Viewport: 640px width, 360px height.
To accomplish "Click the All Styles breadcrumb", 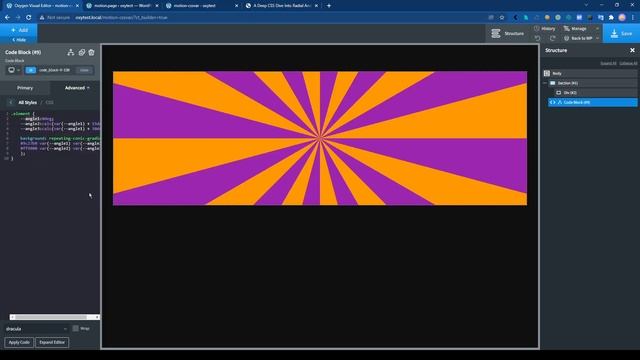I will (27, 102).
